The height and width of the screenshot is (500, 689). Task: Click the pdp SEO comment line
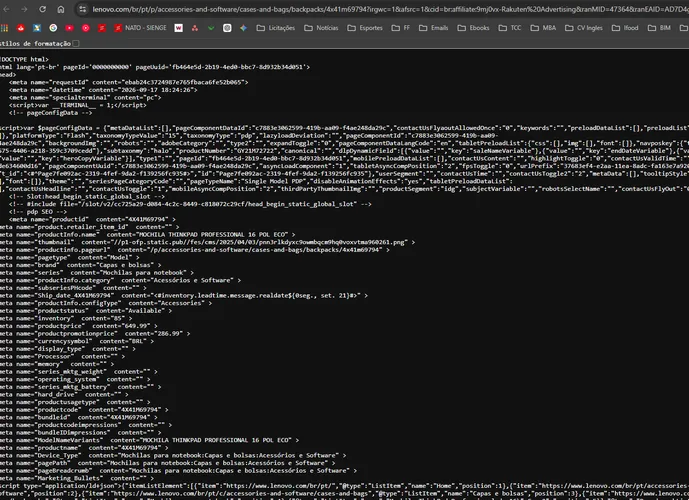tap(38, 212)
